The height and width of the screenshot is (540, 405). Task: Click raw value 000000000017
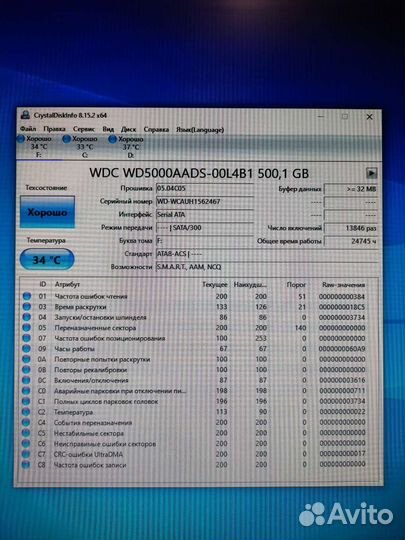342,454
